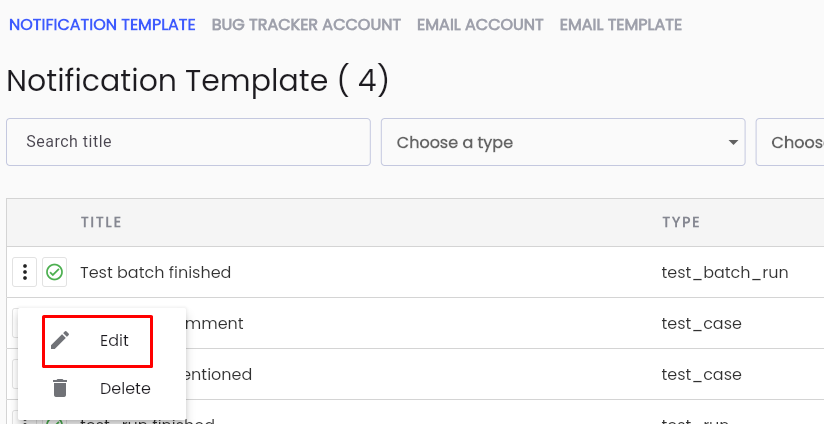The image size is (824, 424).
Task: Switch to the Bug Tracker Account tab
Action: pos(306,25)
